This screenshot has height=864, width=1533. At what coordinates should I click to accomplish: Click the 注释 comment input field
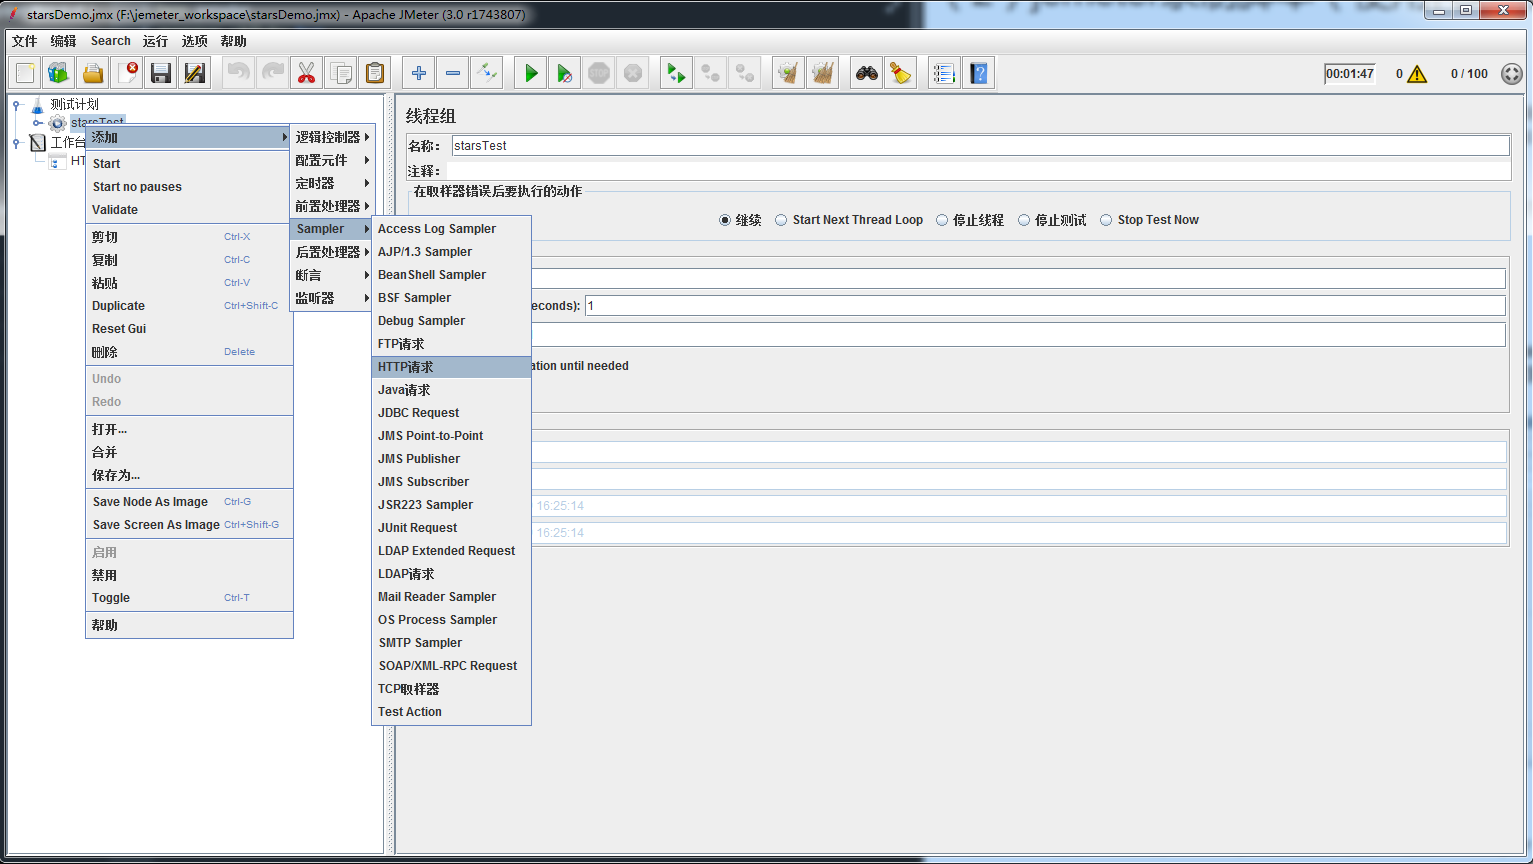(x=977, y=171)
